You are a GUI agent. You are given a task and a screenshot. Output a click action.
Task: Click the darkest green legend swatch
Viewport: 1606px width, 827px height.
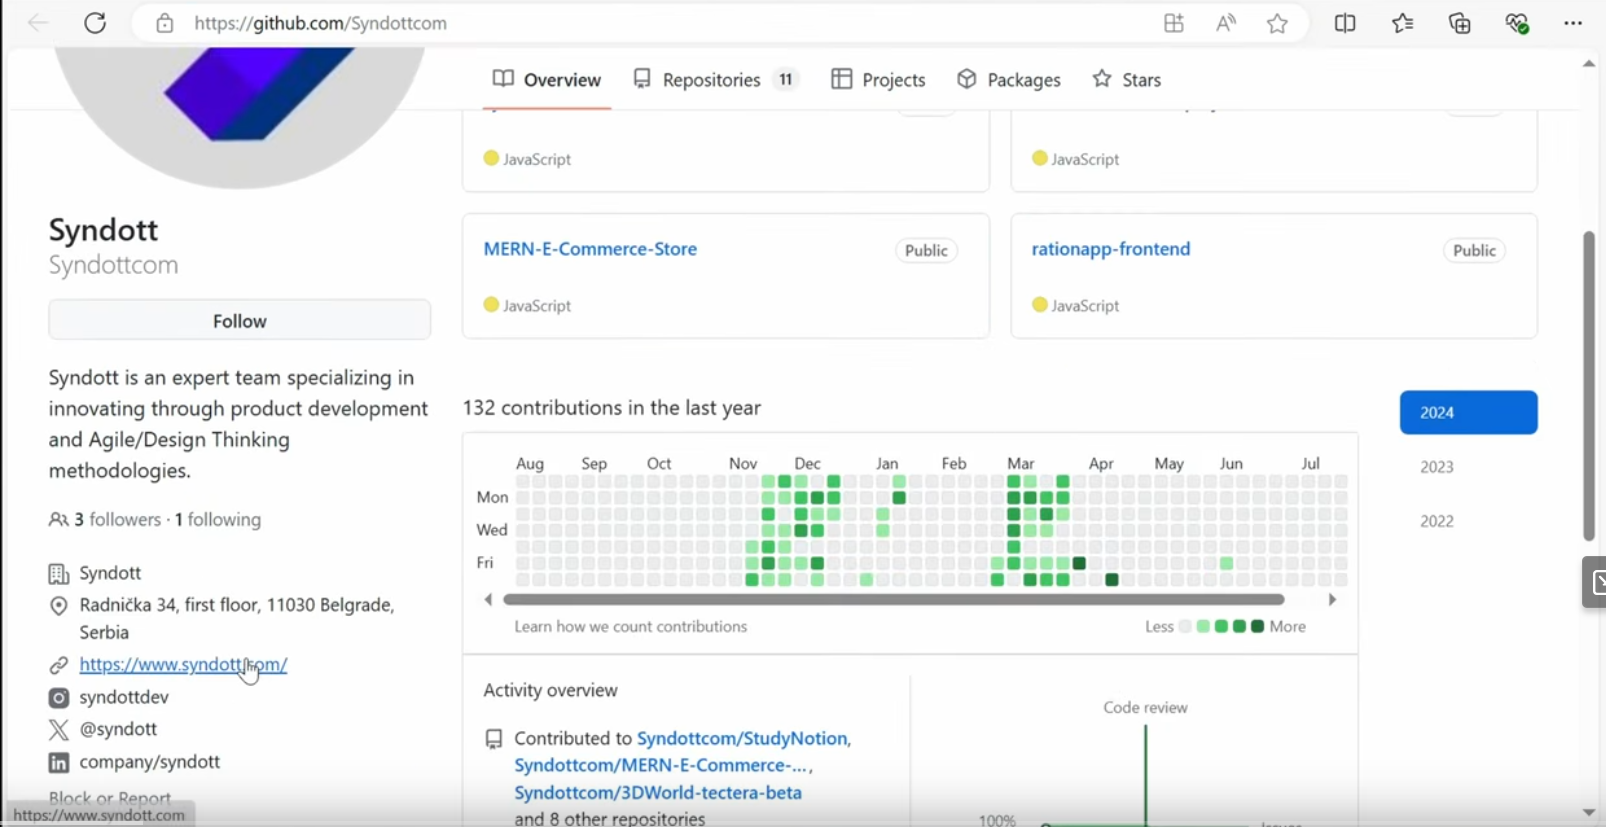[1258, 627]
